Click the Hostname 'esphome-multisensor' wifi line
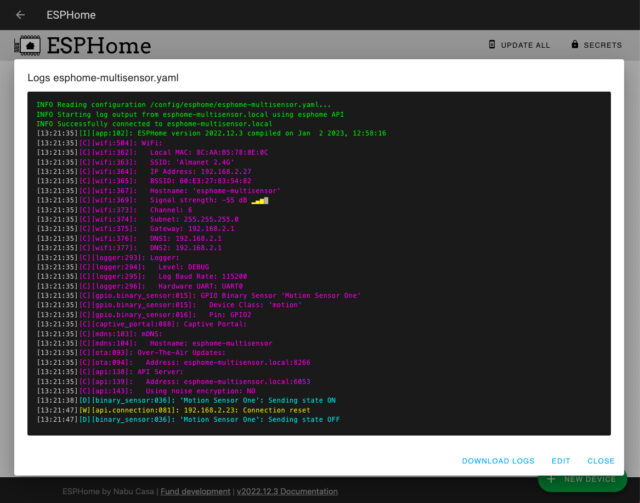 coord(158,191)
